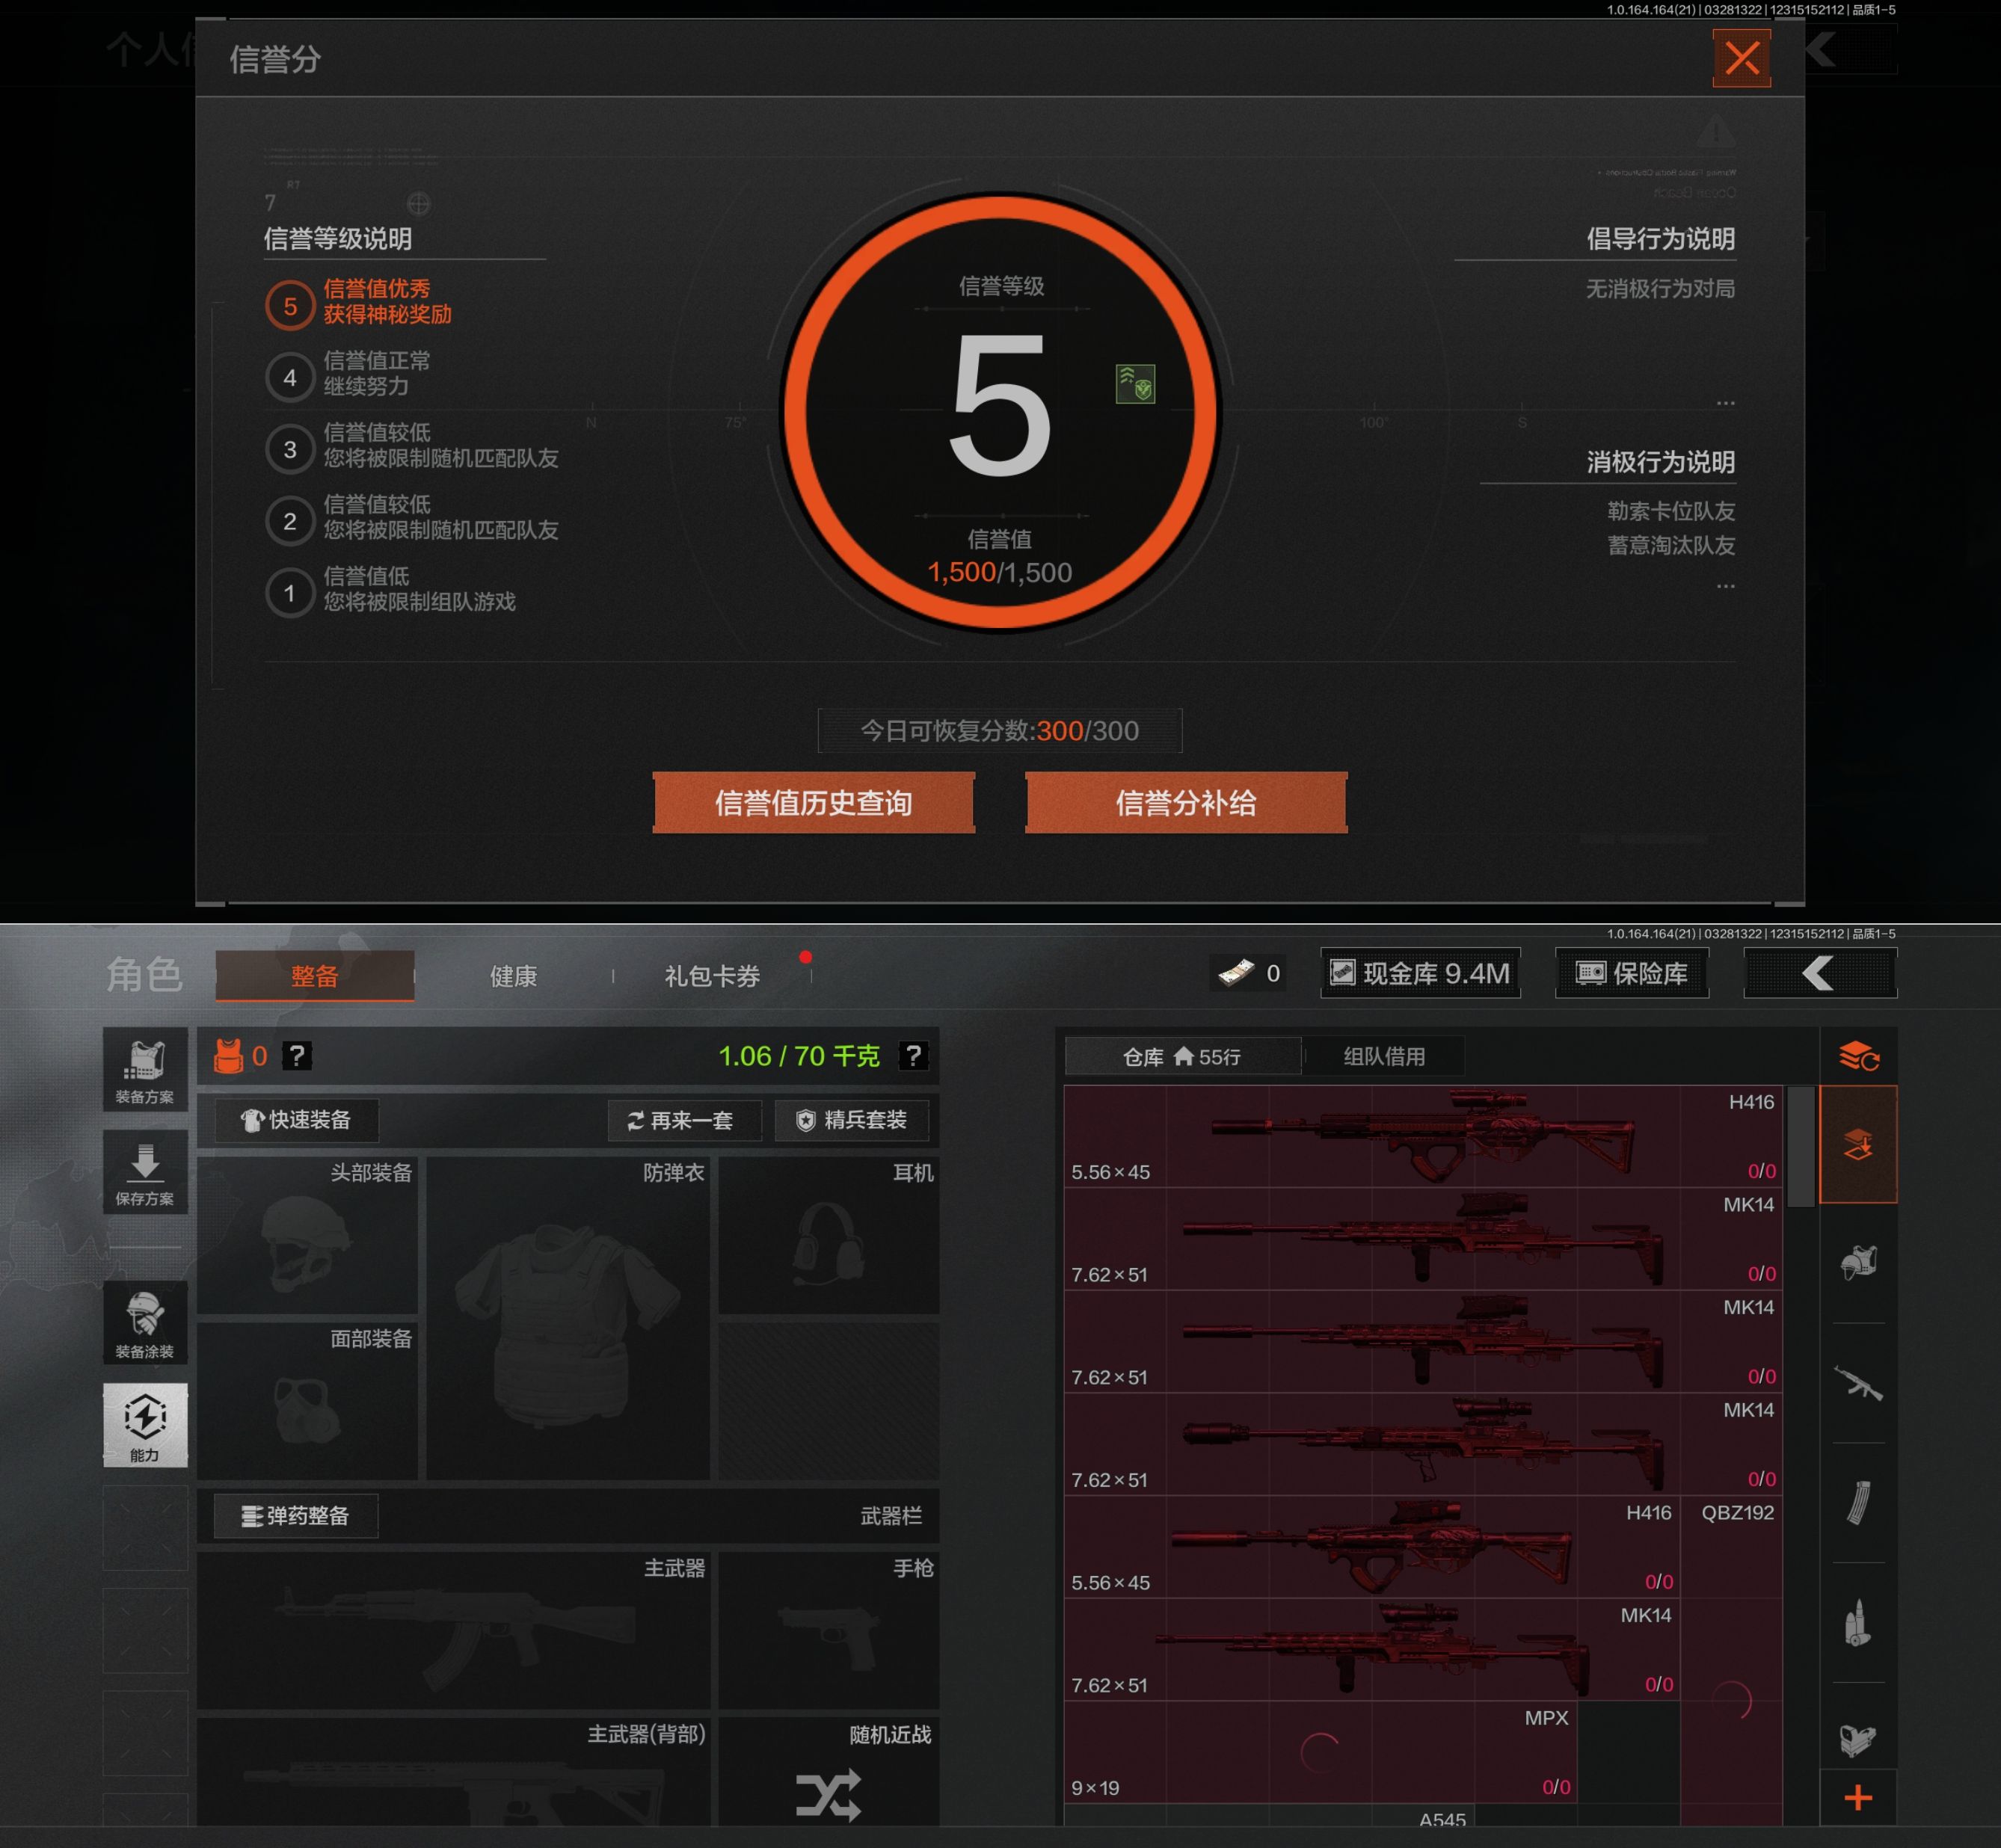2001x1848 pixels.
Task: Filter warehouse by magazine category icon
Action: click(x=1858, y=1502)
